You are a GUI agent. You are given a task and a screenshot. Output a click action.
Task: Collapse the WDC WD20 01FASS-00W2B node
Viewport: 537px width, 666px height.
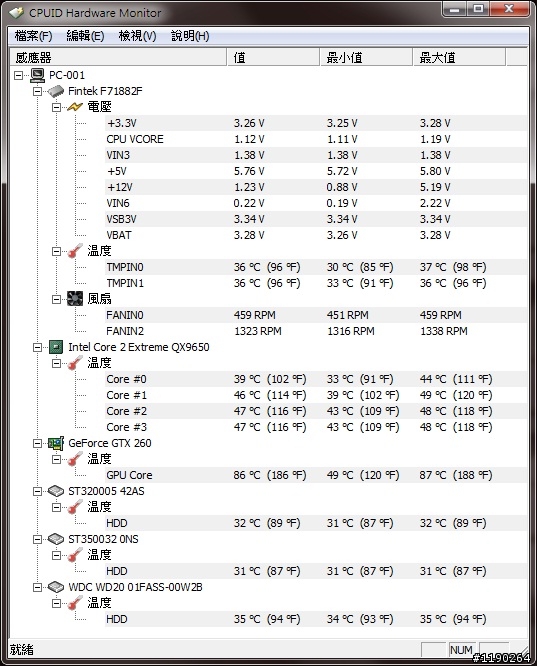coord(37,587)
